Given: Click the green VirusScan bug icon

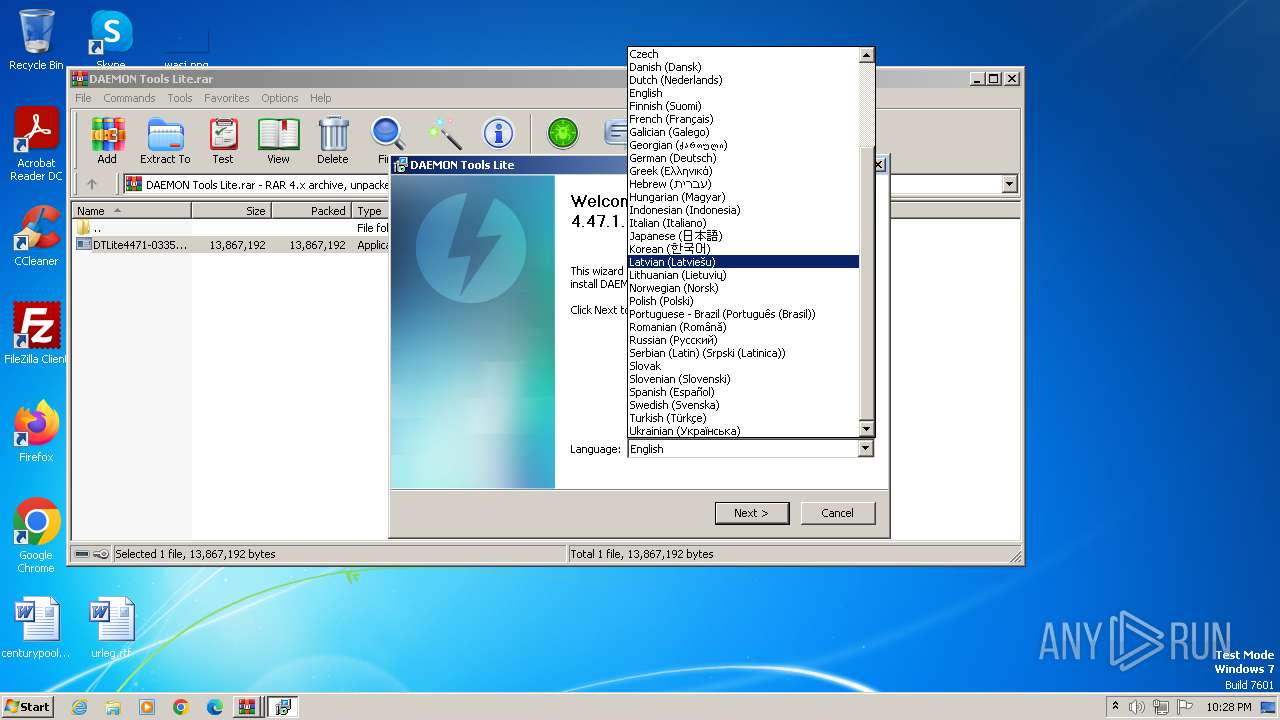Looking at the screenshot, I should coord(563,133).
